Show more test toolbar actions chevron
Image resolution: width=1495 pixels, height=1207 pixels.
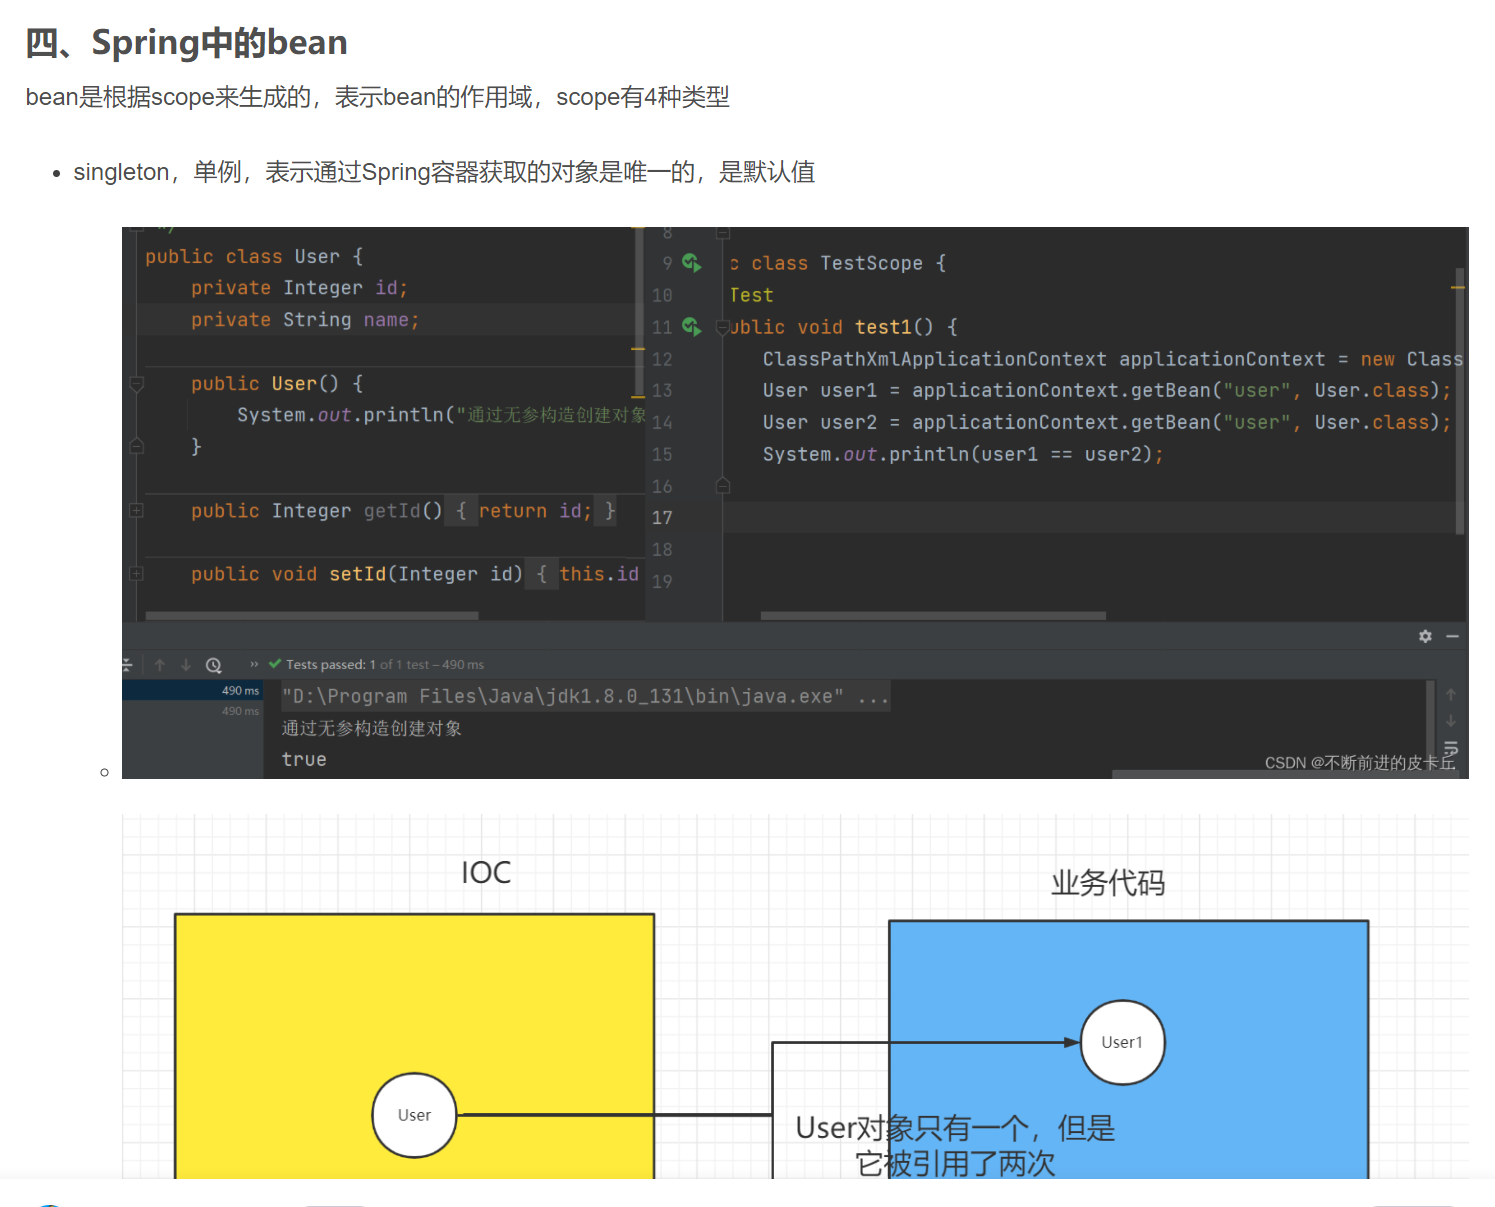pyautogui.click(x=254, y=665)
